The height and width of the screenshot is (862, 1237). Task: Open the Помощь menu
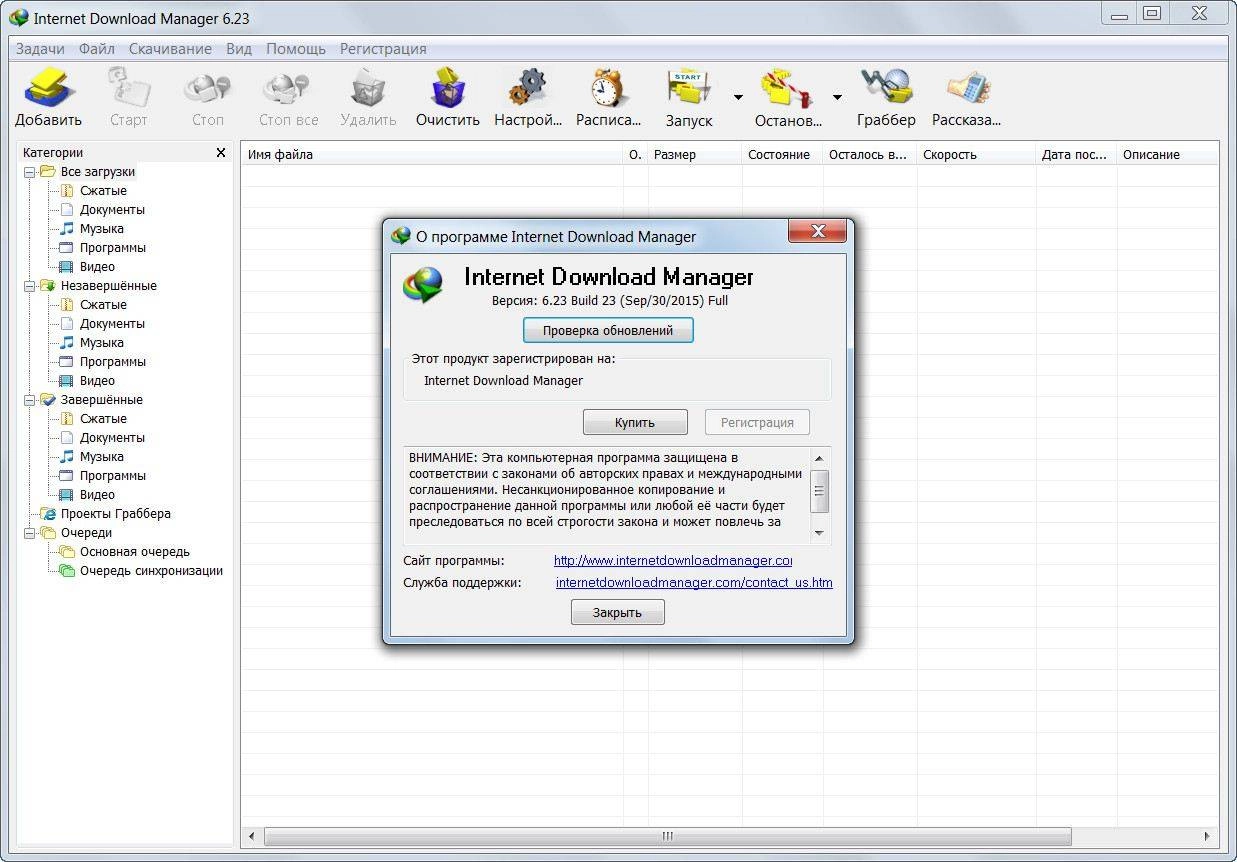pyautogui.click(x=296, y=48)
